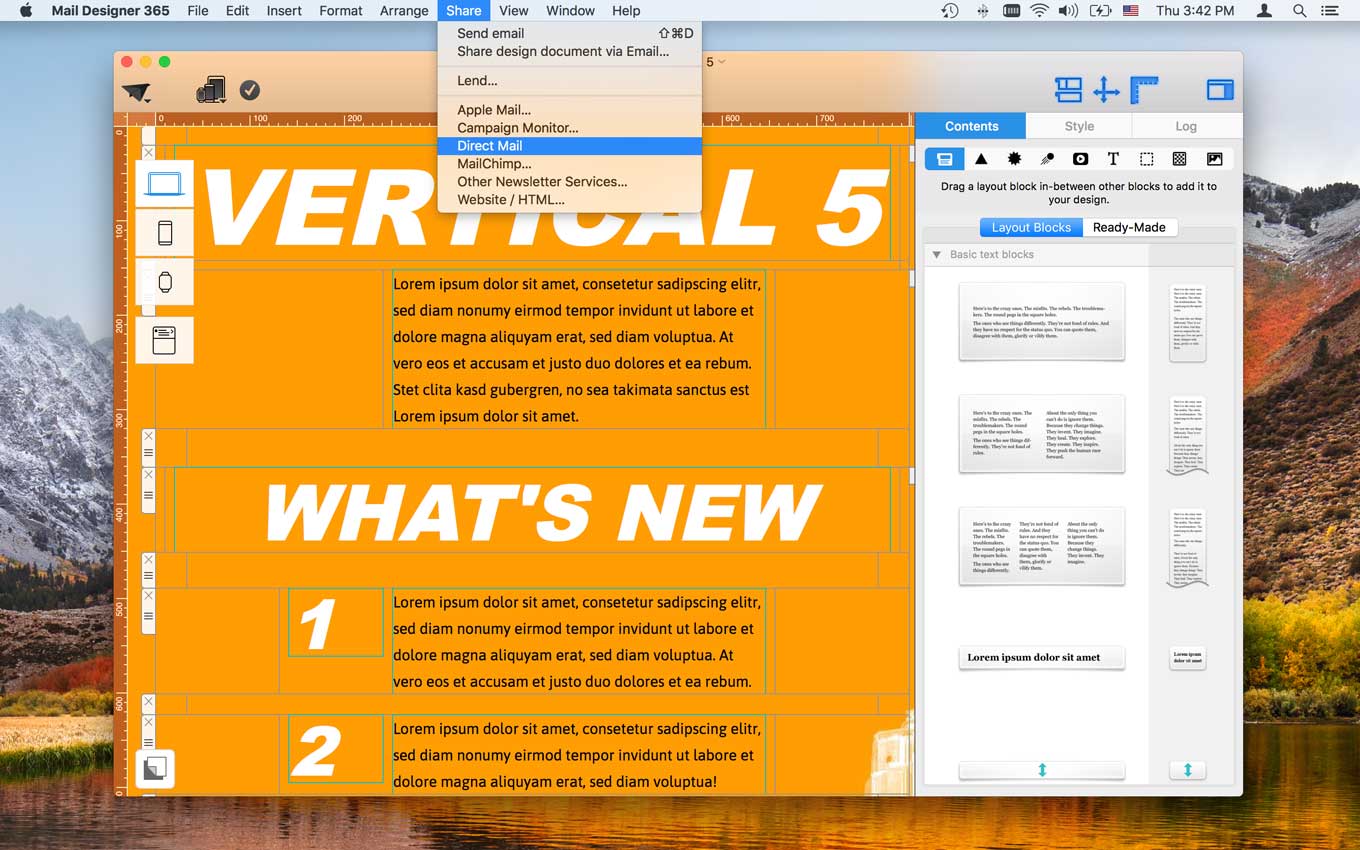Click the stacked squares icon at canvas bottom-left
1360x850 pixels.
point(155,769)
